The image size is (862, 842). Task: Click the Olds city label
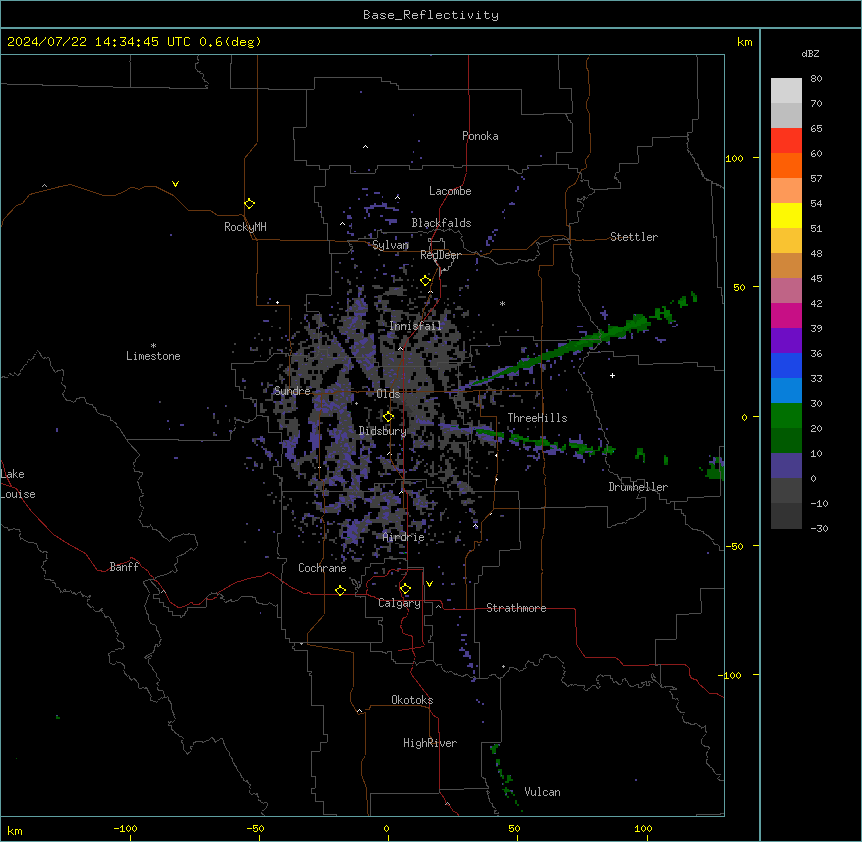point(388,394)
